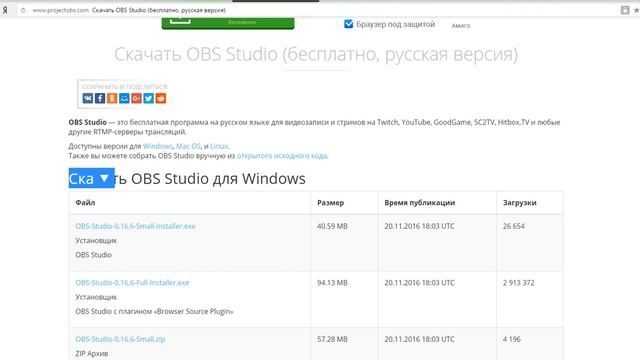Uncheck the 'Браузер под защитой' checkbox
This screenshot has width=640, height=360.
click(x=349, y=24)
